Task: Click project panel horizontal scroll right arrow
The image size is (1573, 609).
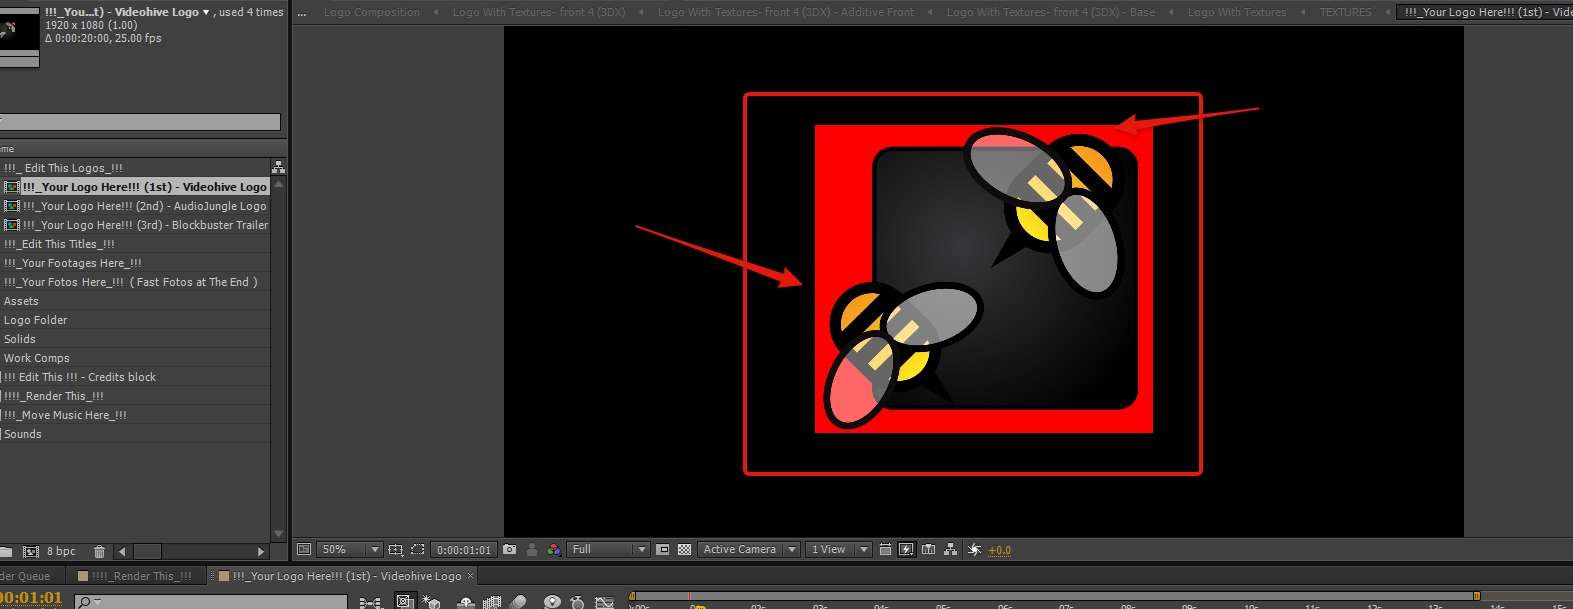Action: point(261,551)
